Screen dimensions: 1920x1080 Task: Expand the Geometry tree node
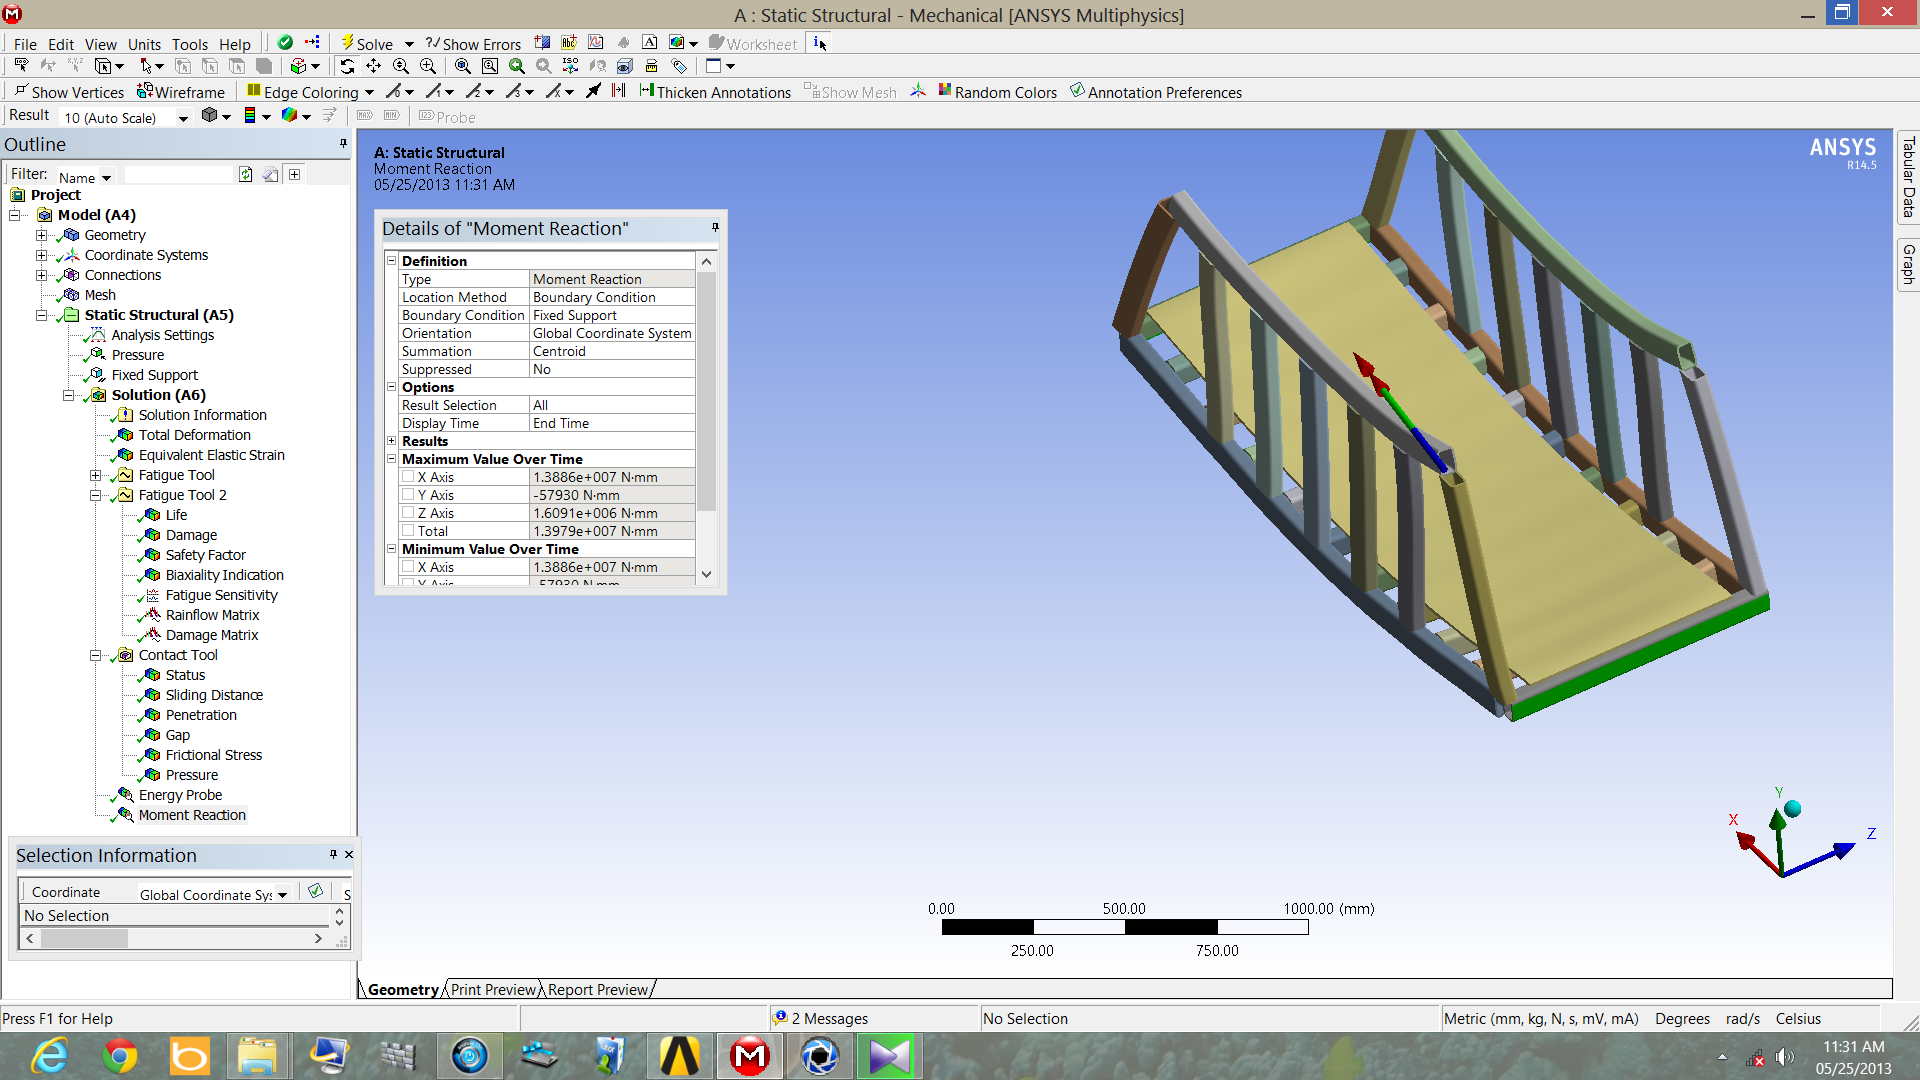pyautogui.click(x=41, y=235)
